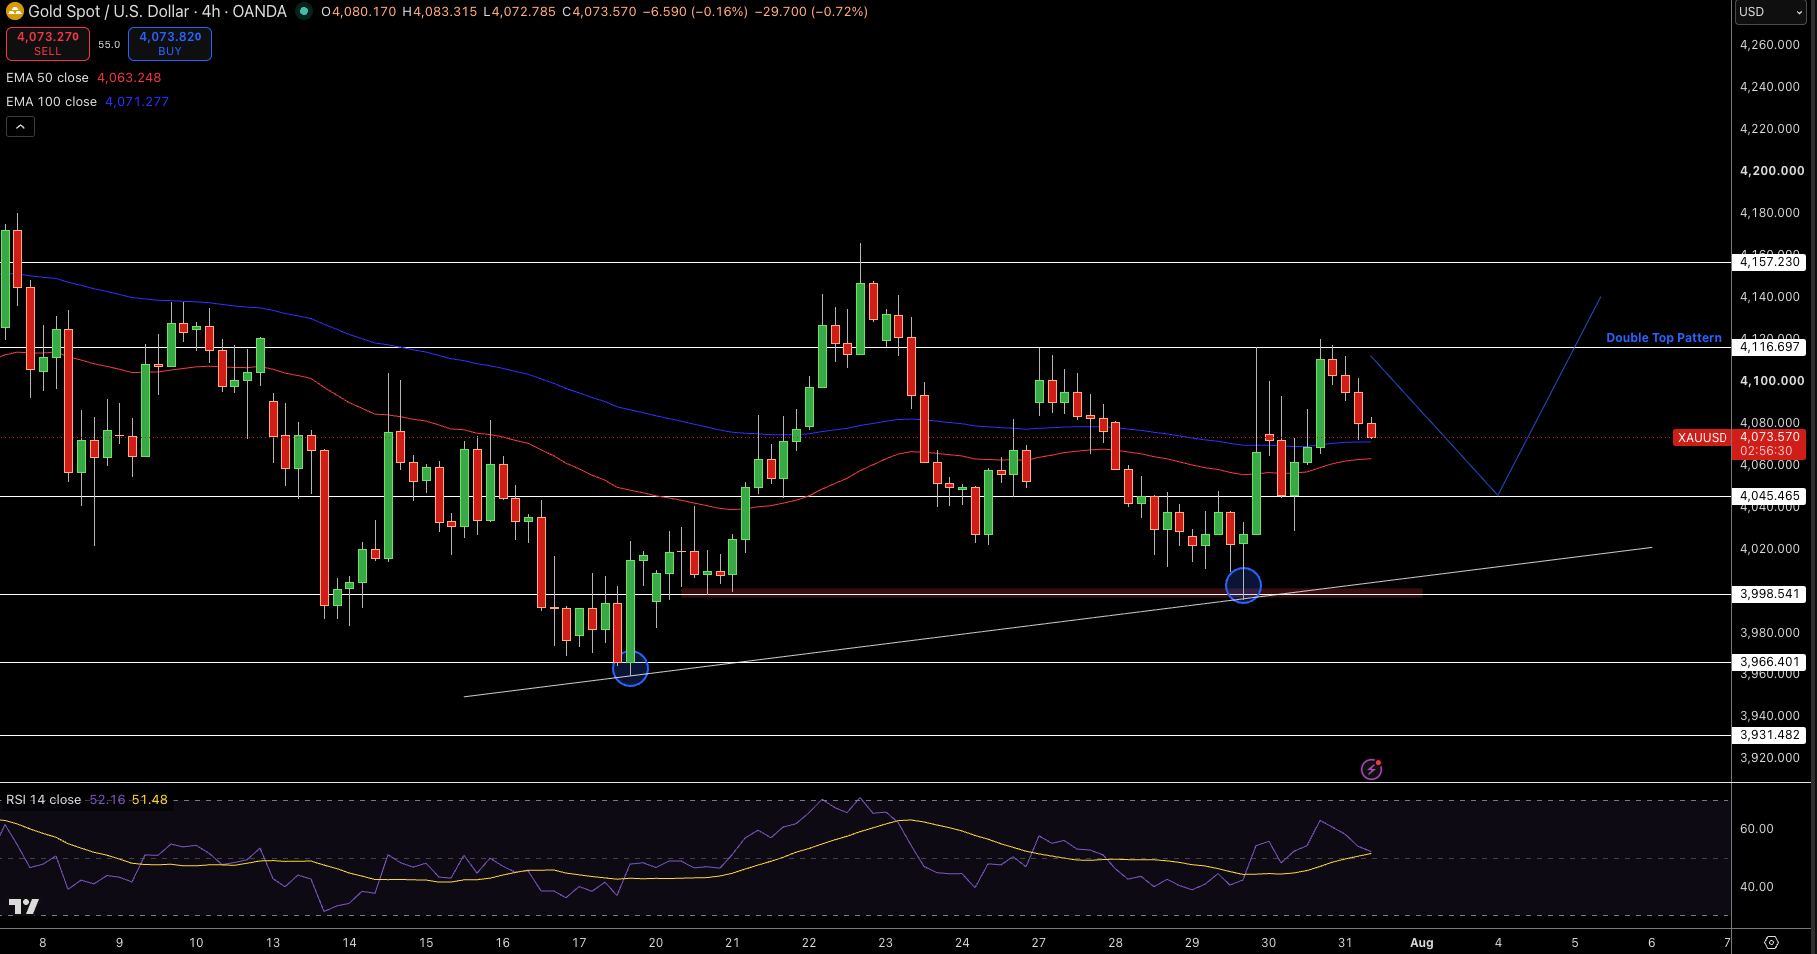Click the EMA 100 value 4,071.277

tap(137, 102)
